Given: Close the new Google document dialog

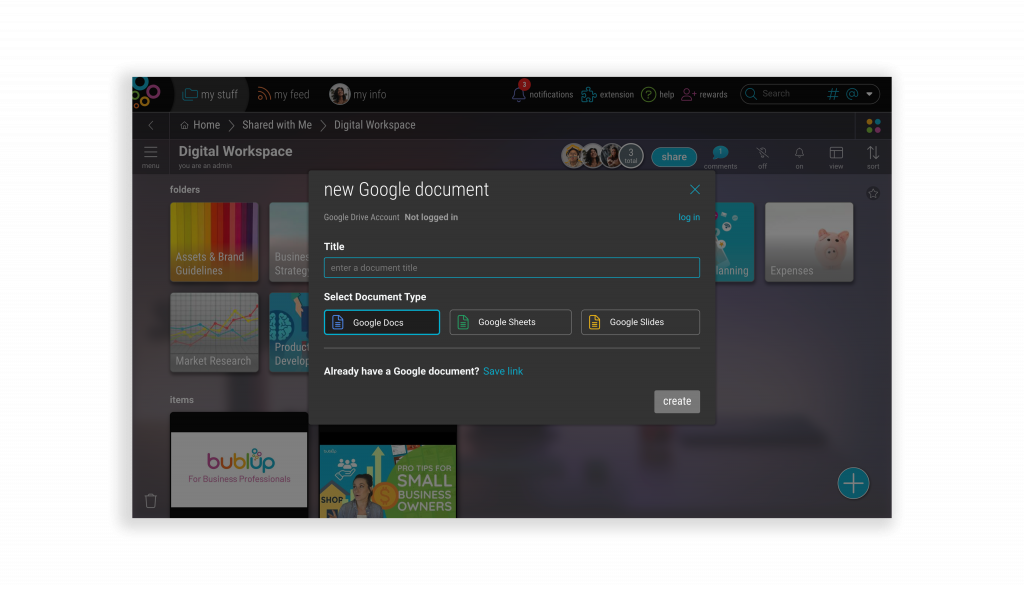Looking at the screenshot, I should point(695,189).
